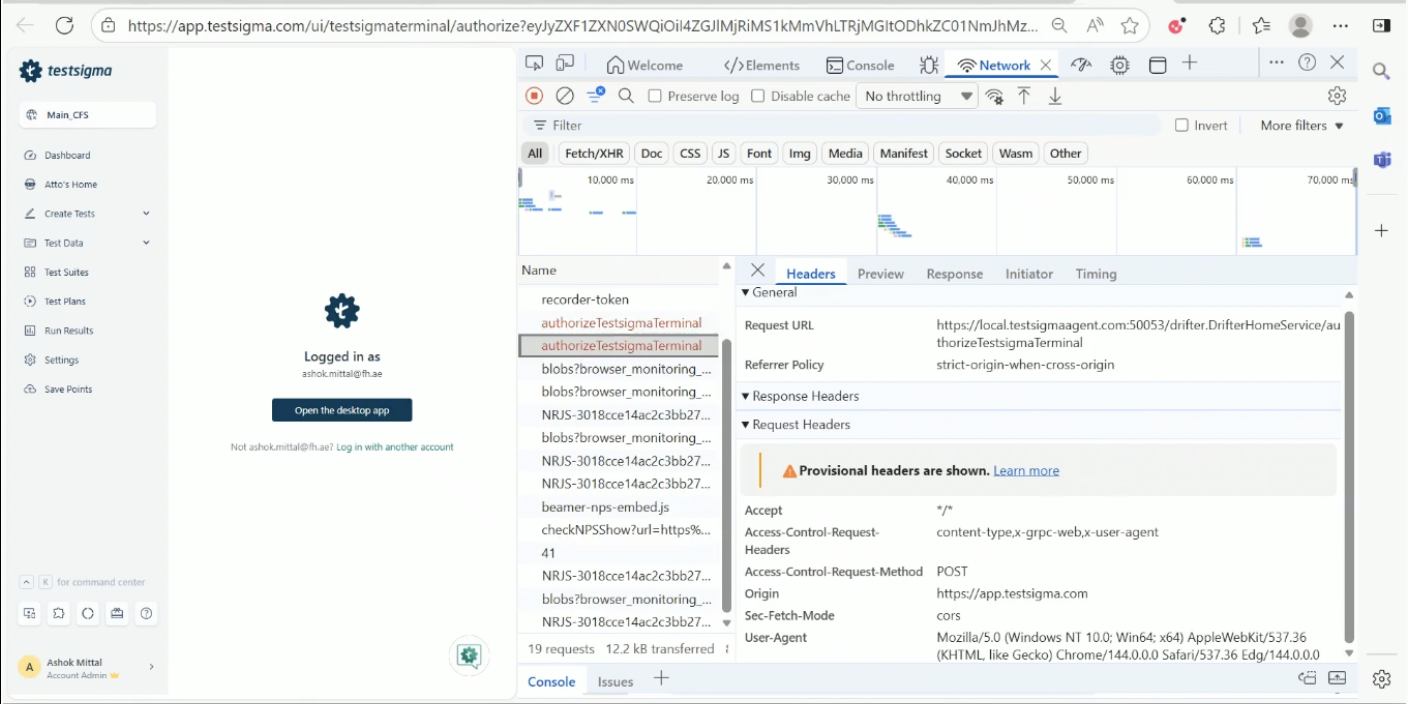The width and height of the screenshot is (1408, 704).
Task: Expand Ashok Mittal account chevron
Action: coord(151,667)
